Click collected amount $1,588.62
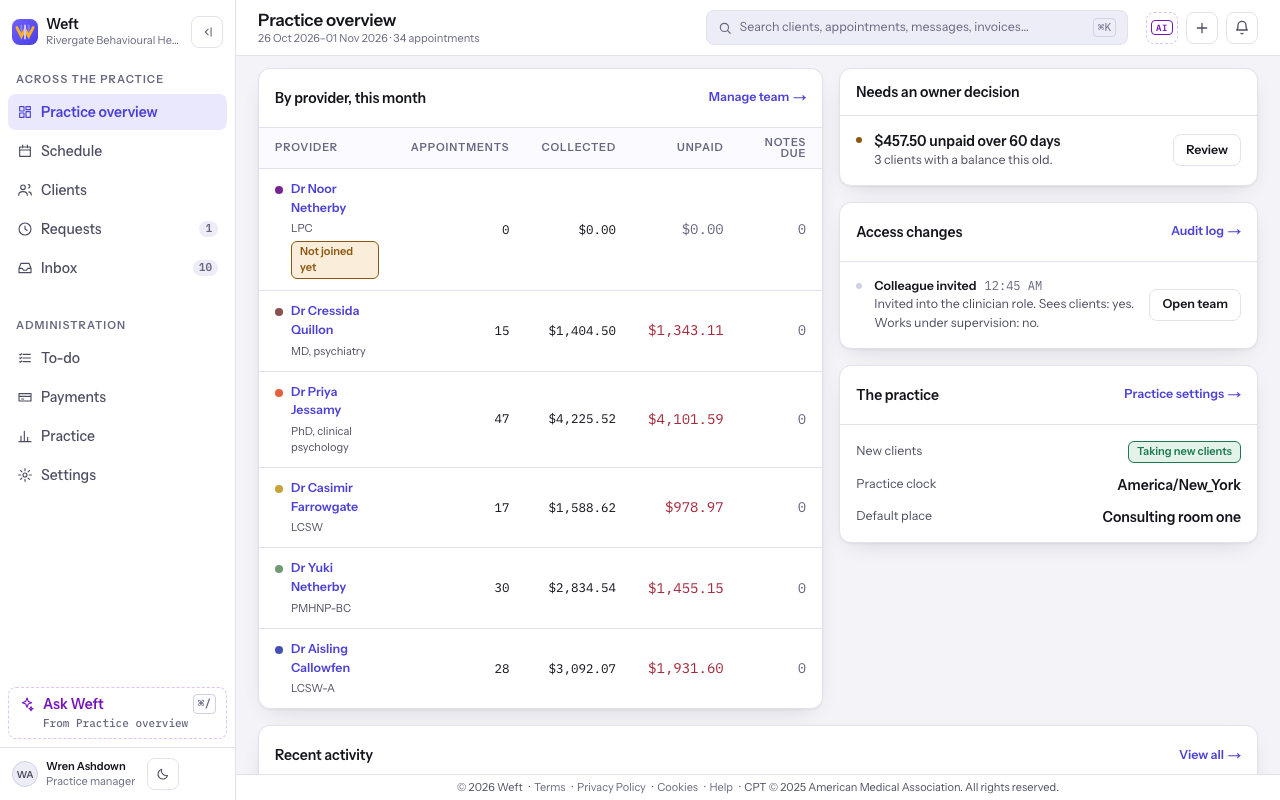The width and height of the screenshot is (1280, 800). (582, 508)
